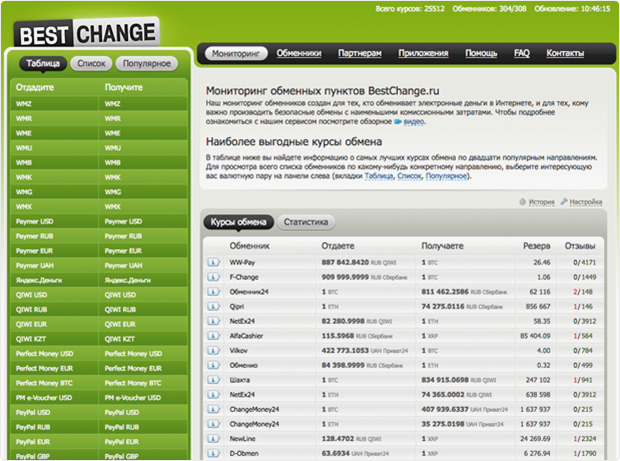
Task: Click the Обменник column header
Action: pyautogui.click(x=250, y=246)
